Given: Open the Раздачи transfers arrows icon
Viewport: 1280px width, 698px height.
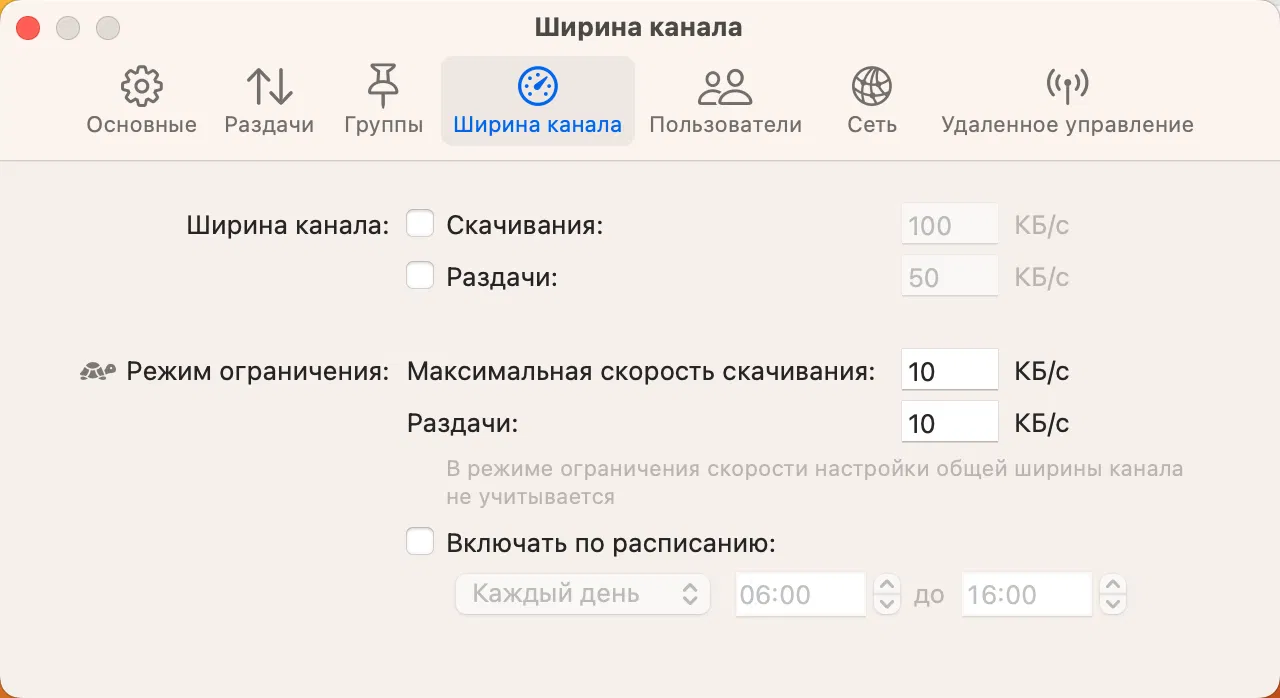Looking at the screenshot, I should [269, 87].
